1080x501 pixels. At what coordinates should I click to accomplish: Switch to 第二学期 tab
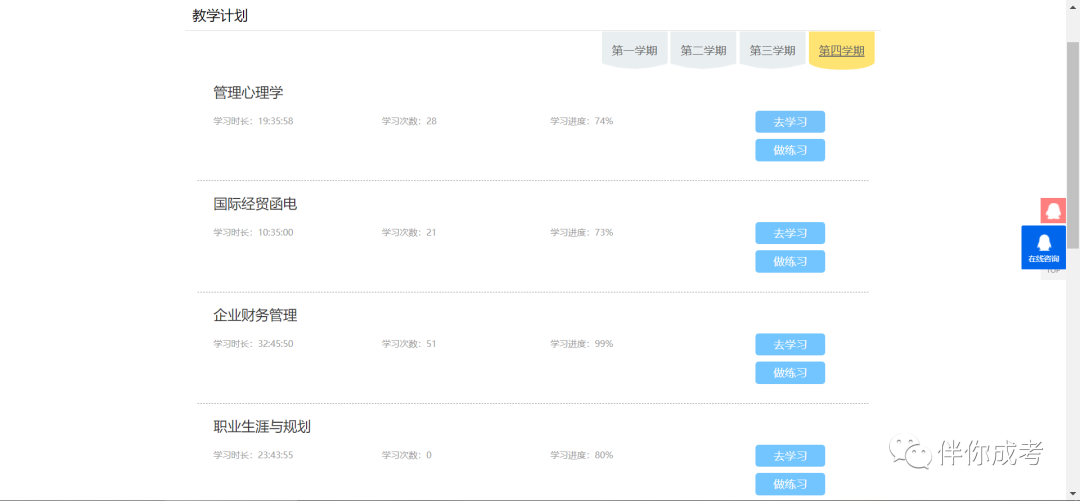click(703, 50)
